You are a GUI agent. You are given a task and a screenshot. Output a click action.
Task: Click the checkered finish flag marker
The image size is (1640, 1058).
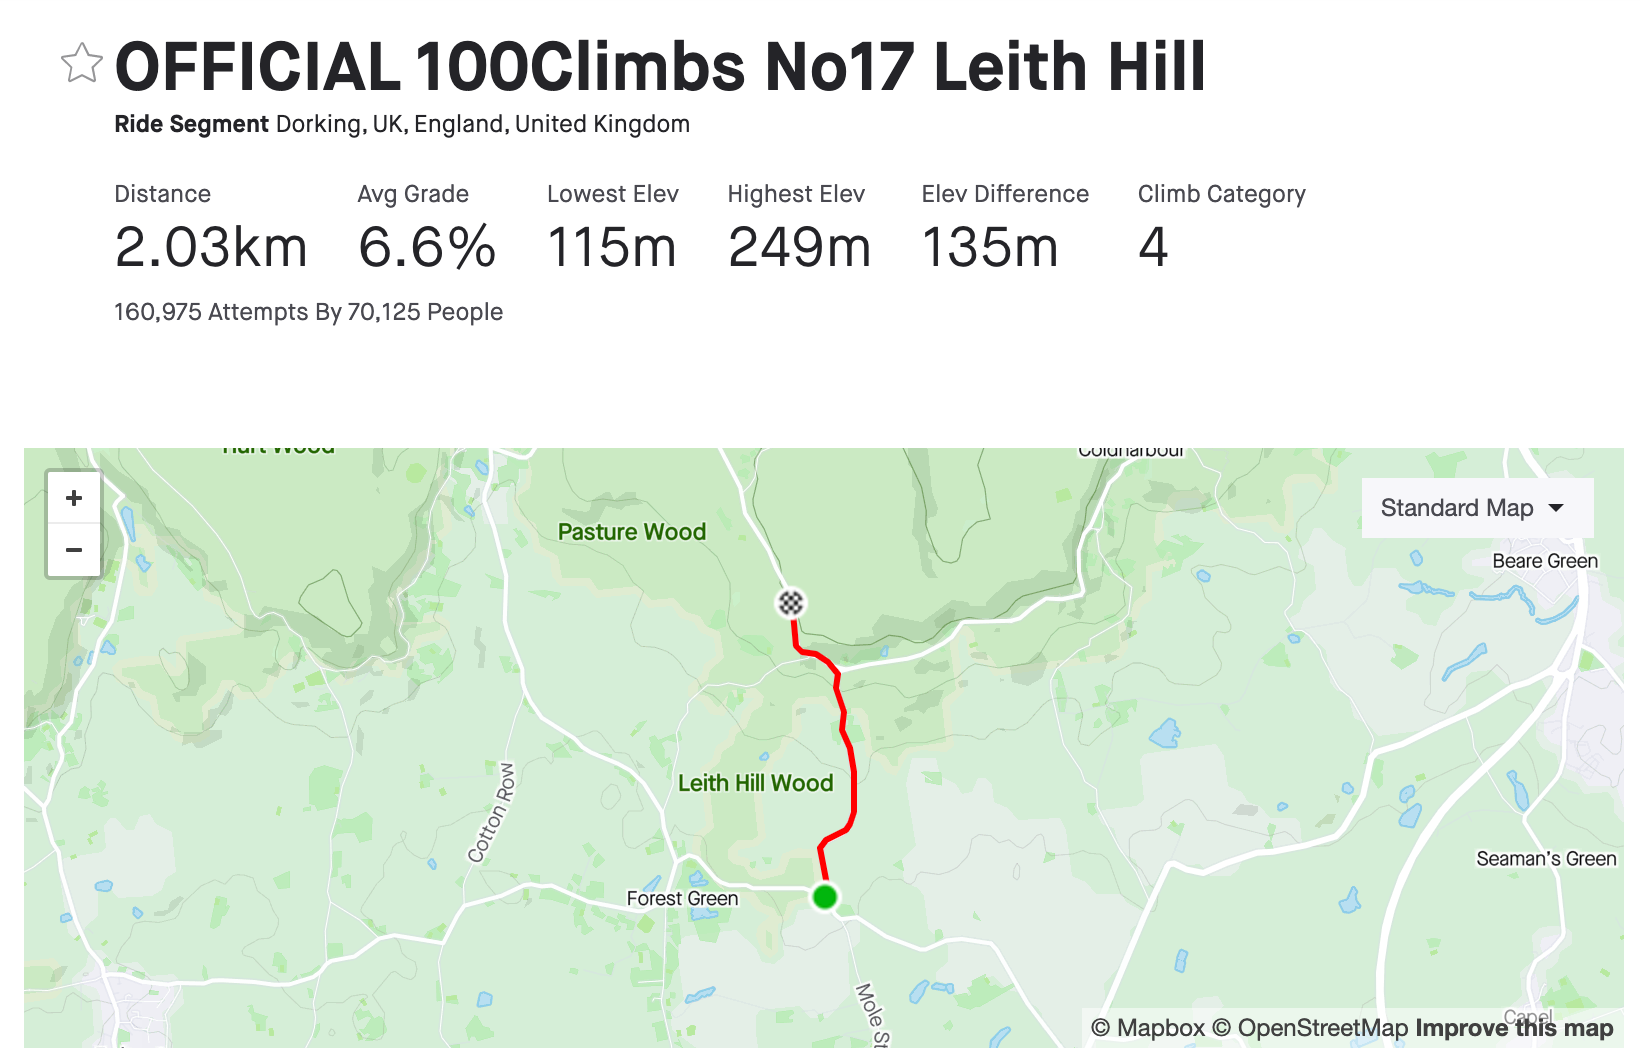[x=791, y=603]
